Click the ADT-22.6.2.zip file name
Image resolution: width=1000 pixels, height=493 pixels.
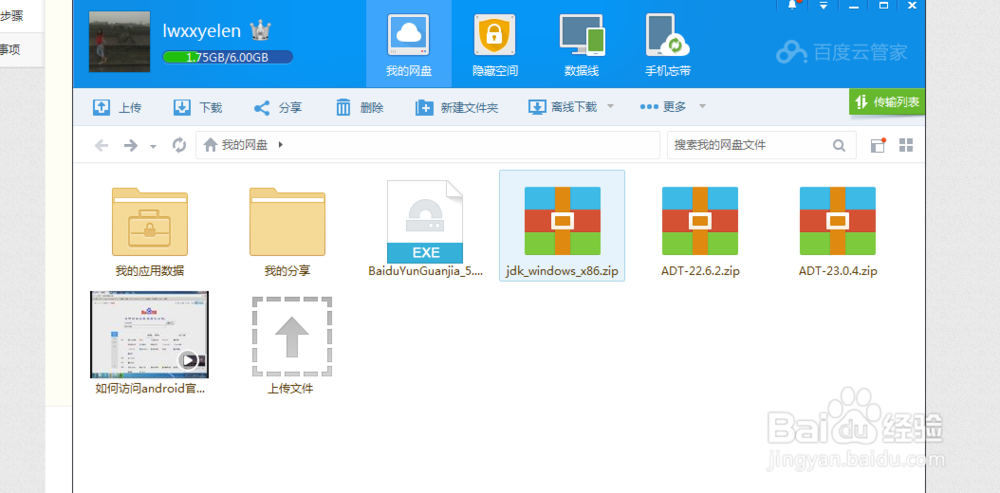(x=700, y=271)
